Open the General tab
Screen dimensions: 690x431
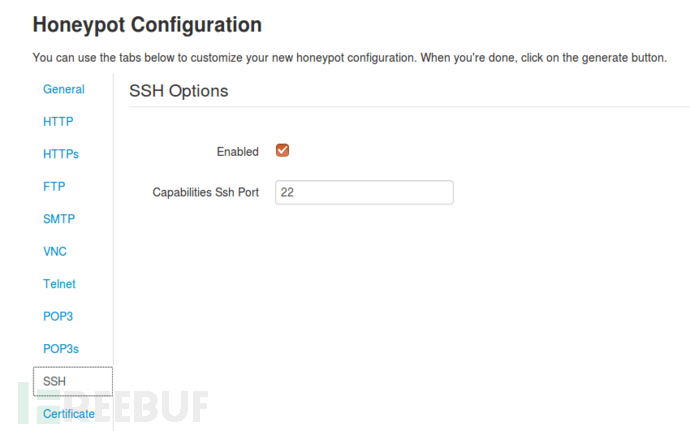pyautogui.click(x=63, y=89)
